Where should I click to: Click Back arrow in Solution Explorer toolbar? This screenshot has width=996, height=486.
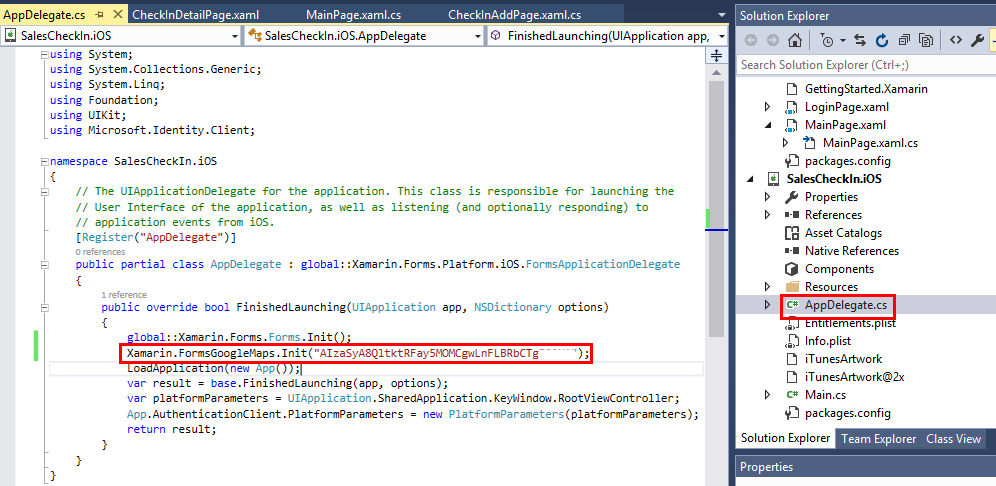(x=751, y=41)
